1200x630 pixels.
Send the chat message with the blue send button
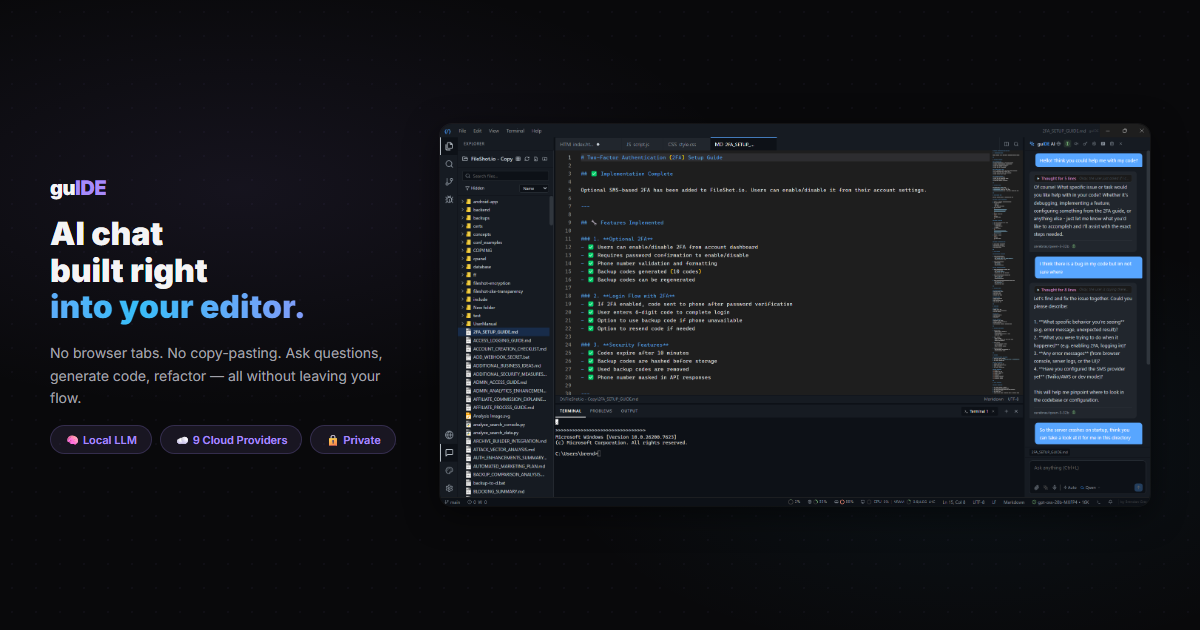[1138, 487]
